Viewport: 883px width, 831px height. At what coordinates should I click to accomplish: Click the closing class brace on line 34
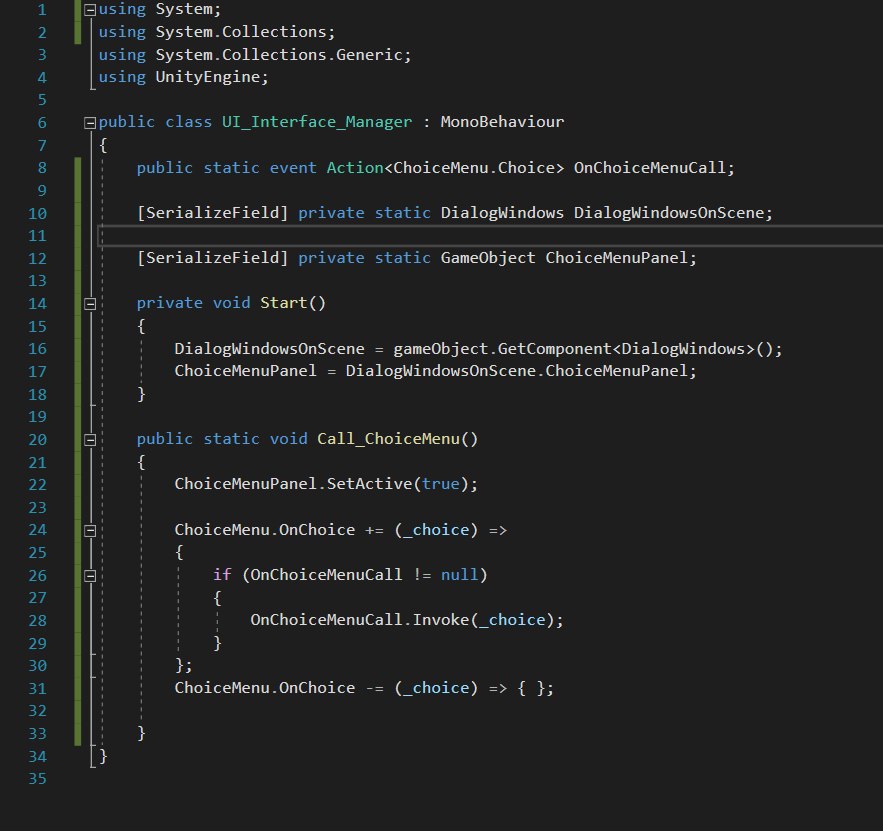pyautogui.click(x=103, y=756)
